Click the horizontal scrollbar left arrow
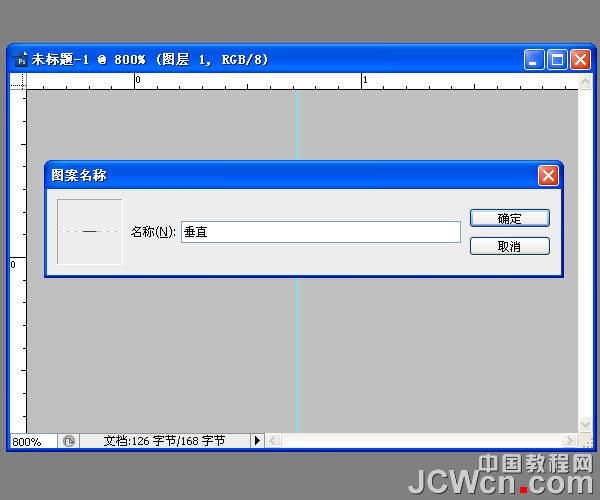 pos(273,441)
